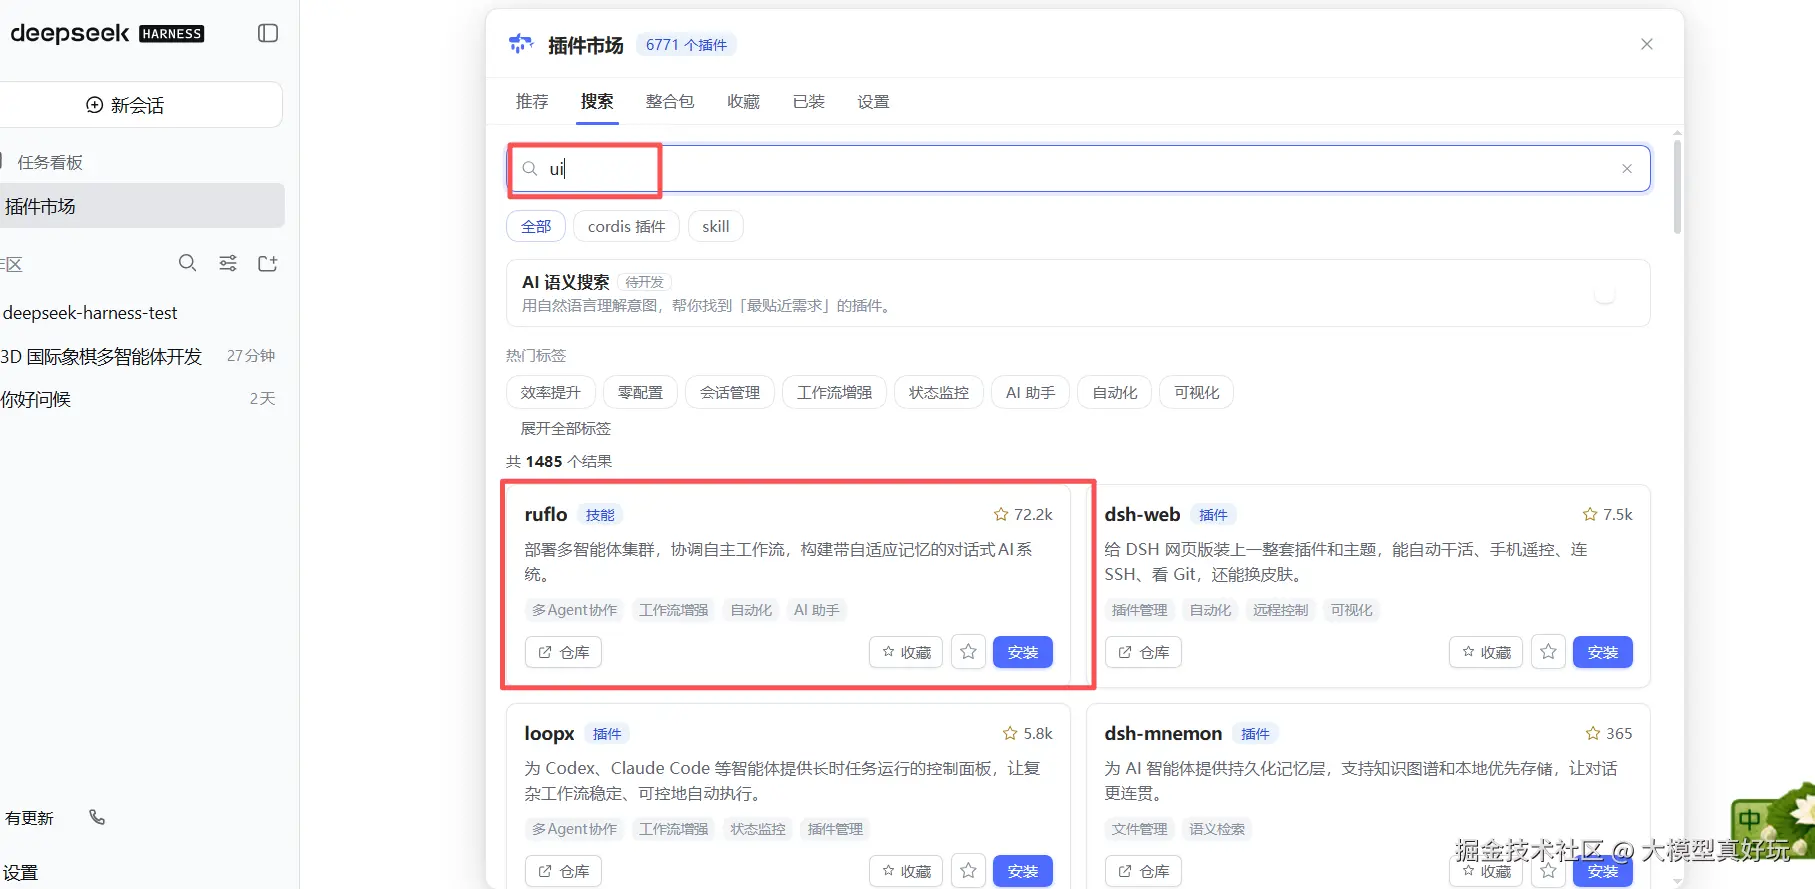Open the 仓库 repository for ruflo
Screen dimensions: 1815x889
tap(563, 652)
